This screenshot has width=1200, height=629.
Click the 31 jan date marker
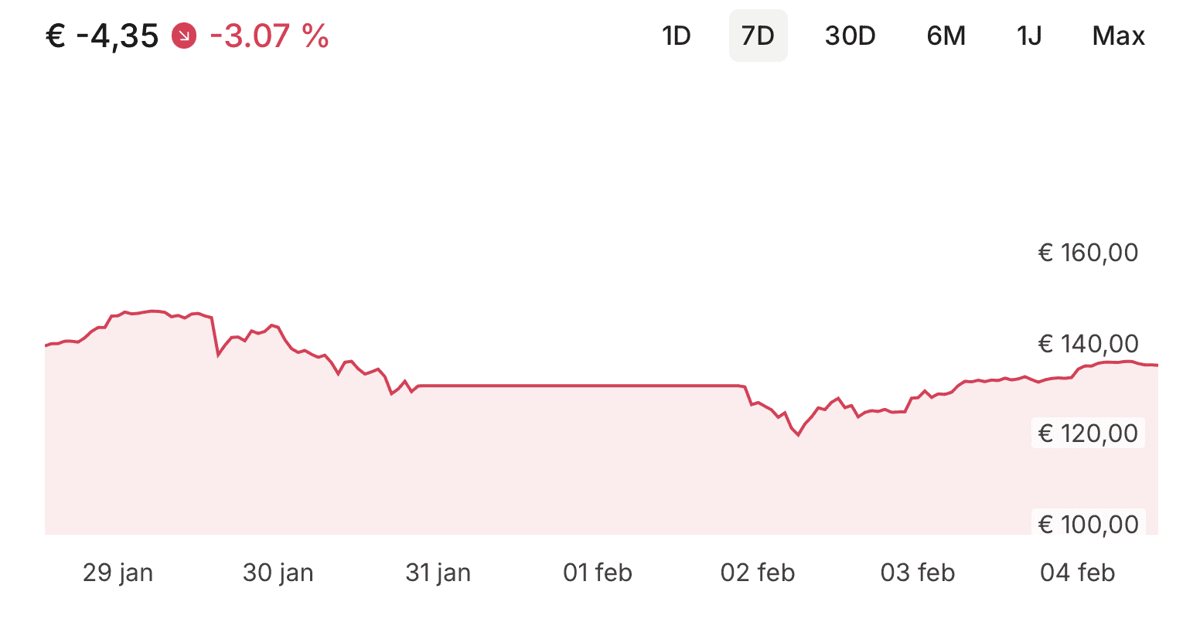(438, 573)
